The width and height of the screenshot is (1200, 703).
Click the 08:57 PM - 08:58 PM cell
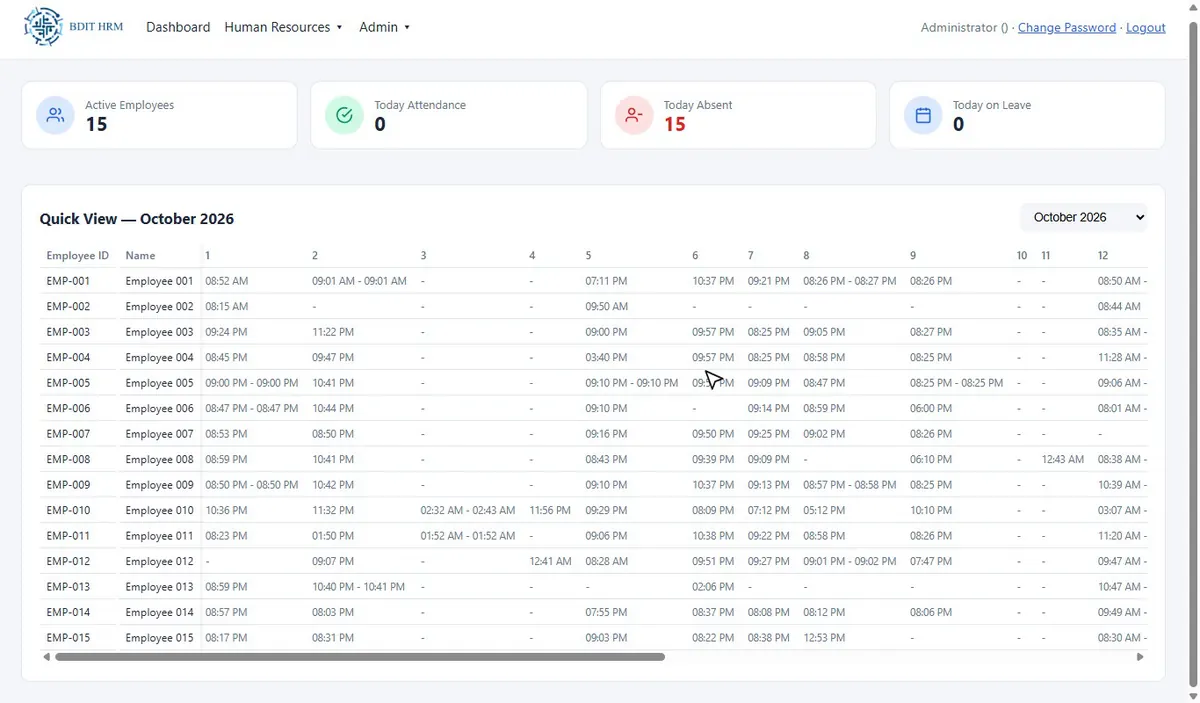[849, 485]
